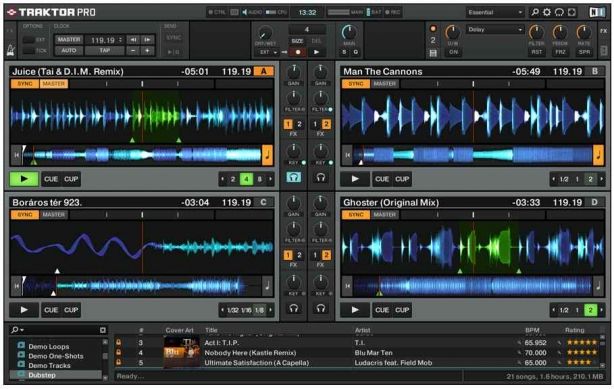Click the TAP tempo button
The image size is (614, 389).
(105, 51)
